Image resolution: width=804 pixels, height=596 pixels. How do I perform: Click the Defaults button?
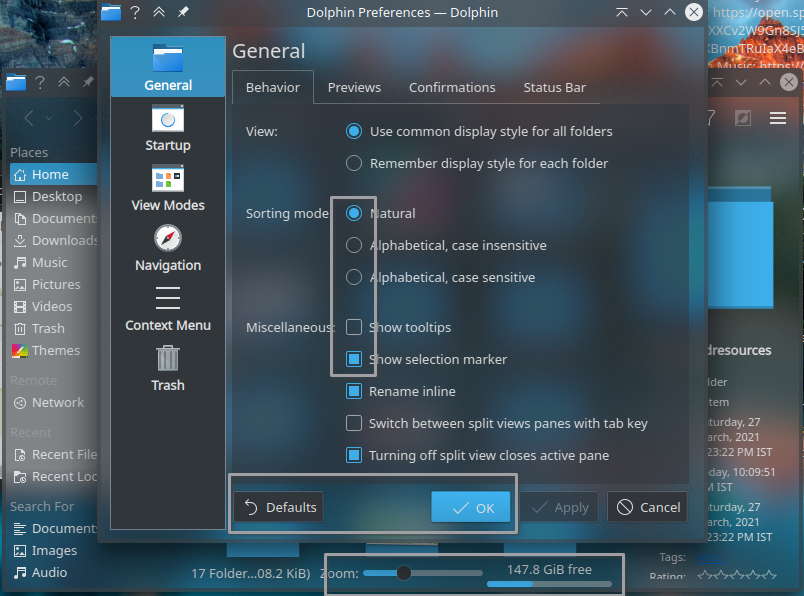coord(278,507)
